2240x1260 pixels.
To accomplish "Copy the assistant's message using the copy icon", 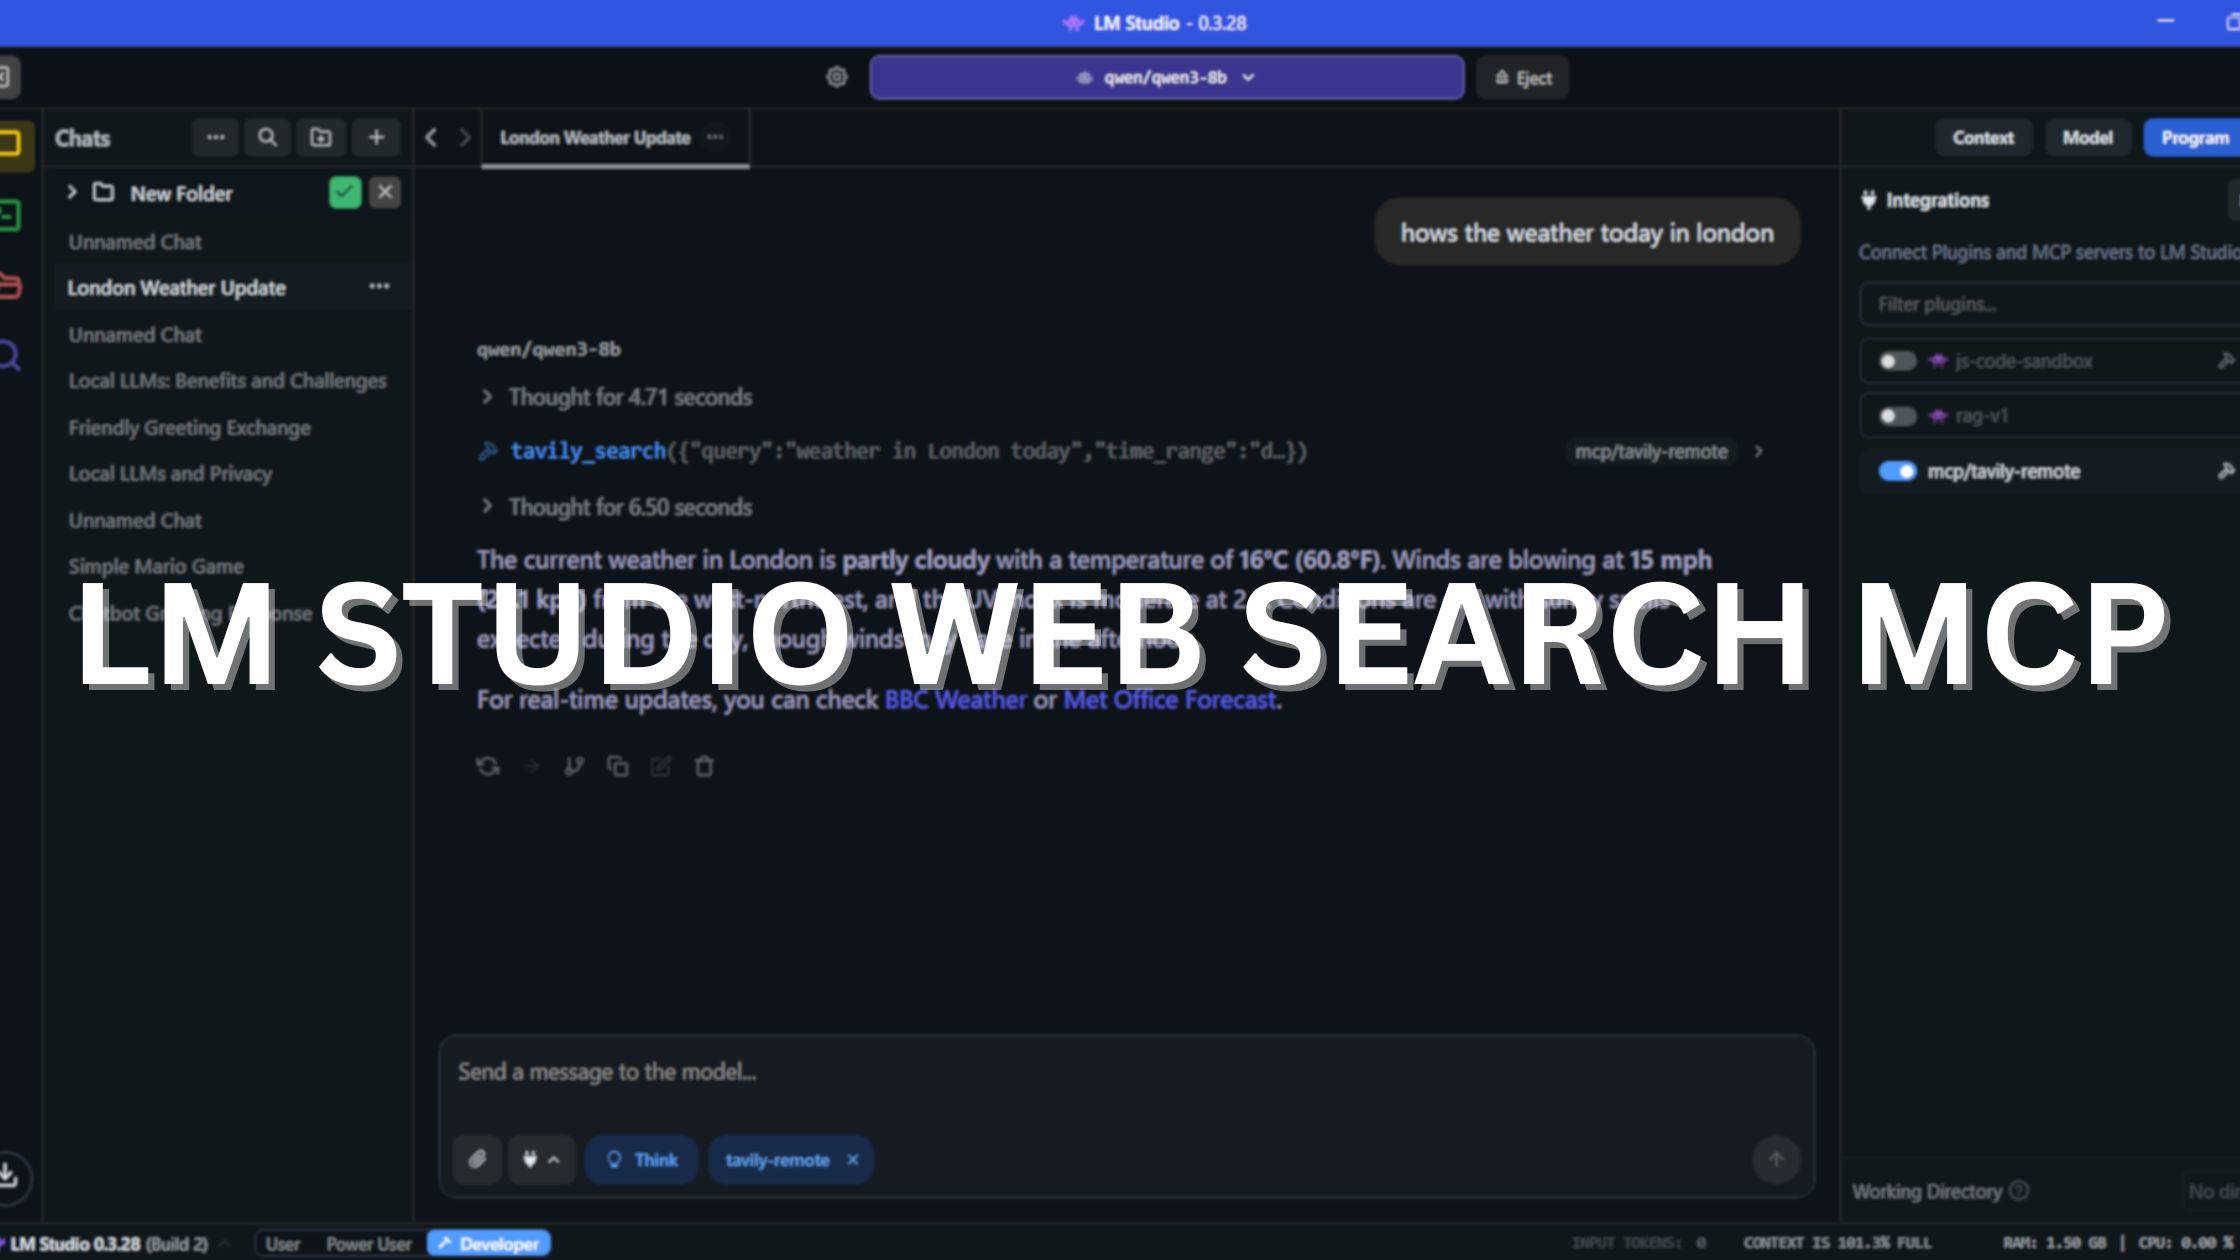I will point(618,766).
